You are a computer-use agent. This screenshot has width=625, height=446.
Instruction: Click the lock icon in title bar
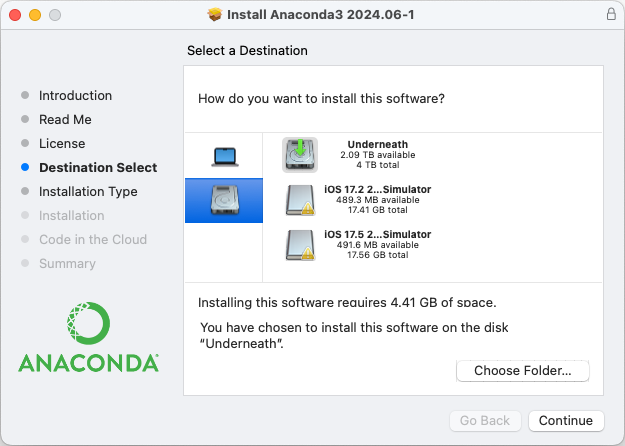[x=610, y=15]
